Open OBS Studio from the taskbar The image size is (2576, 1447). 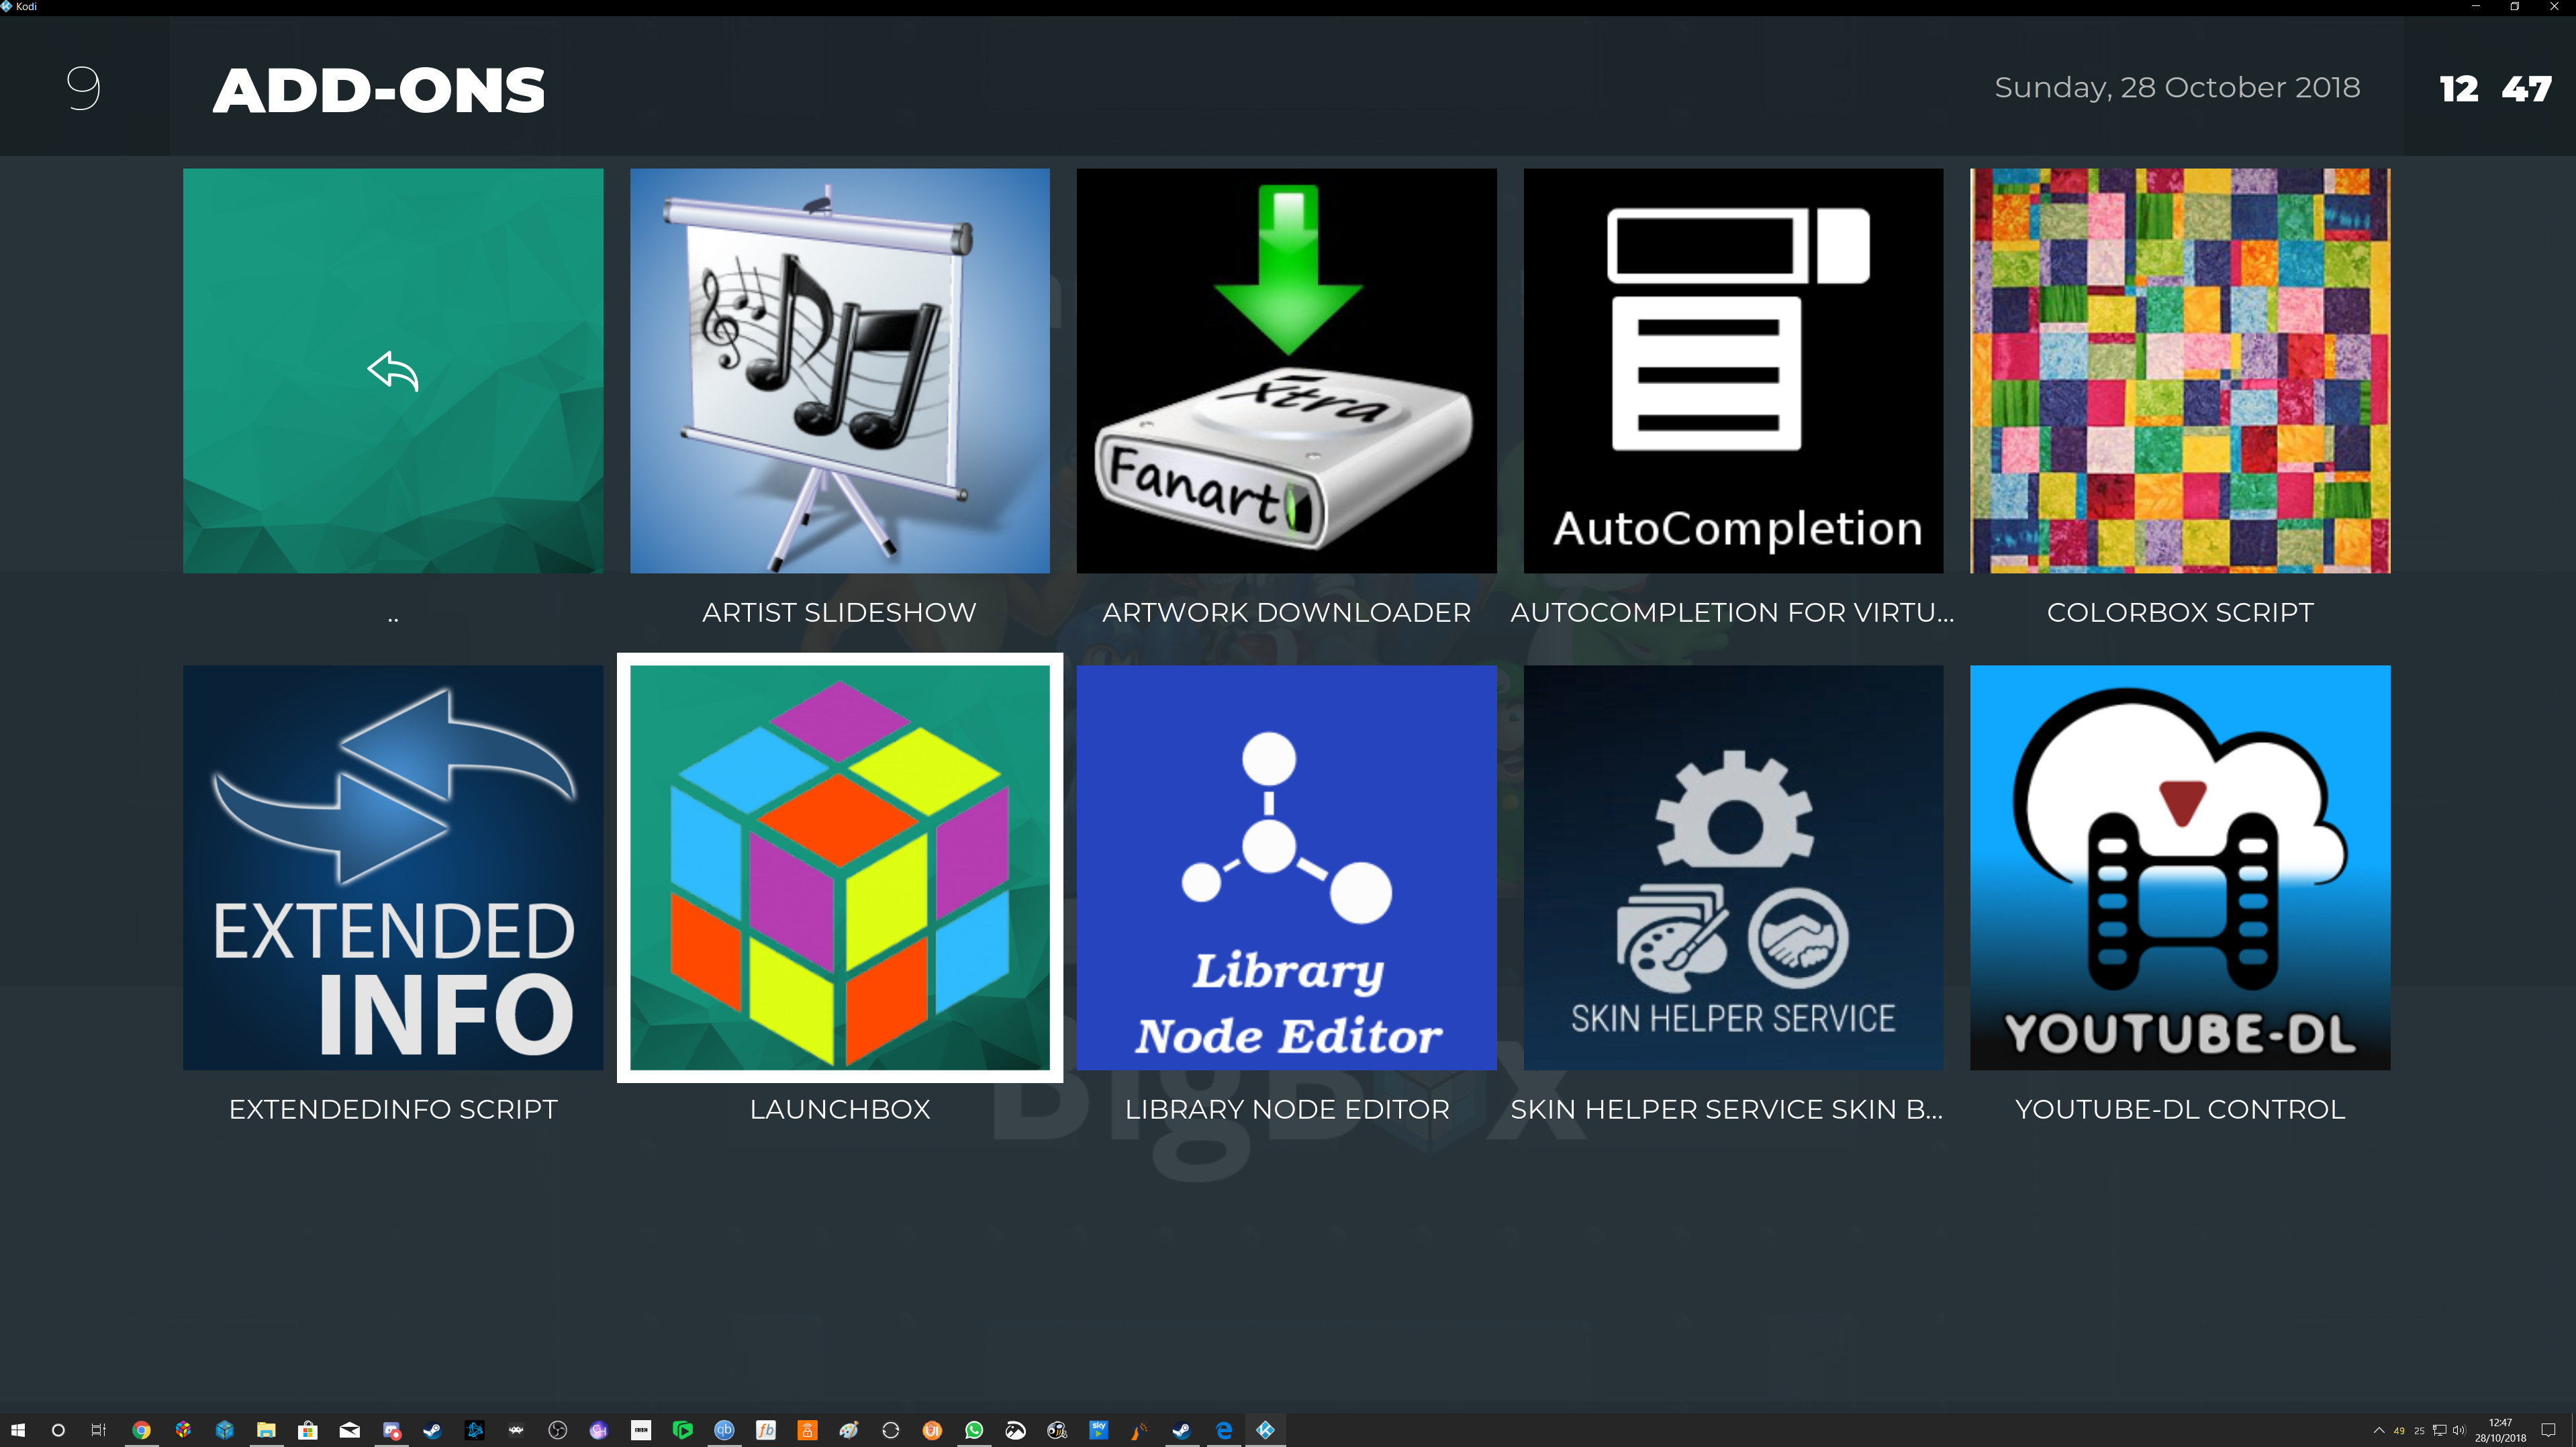pyautogui.click(x=558, y=1430)
